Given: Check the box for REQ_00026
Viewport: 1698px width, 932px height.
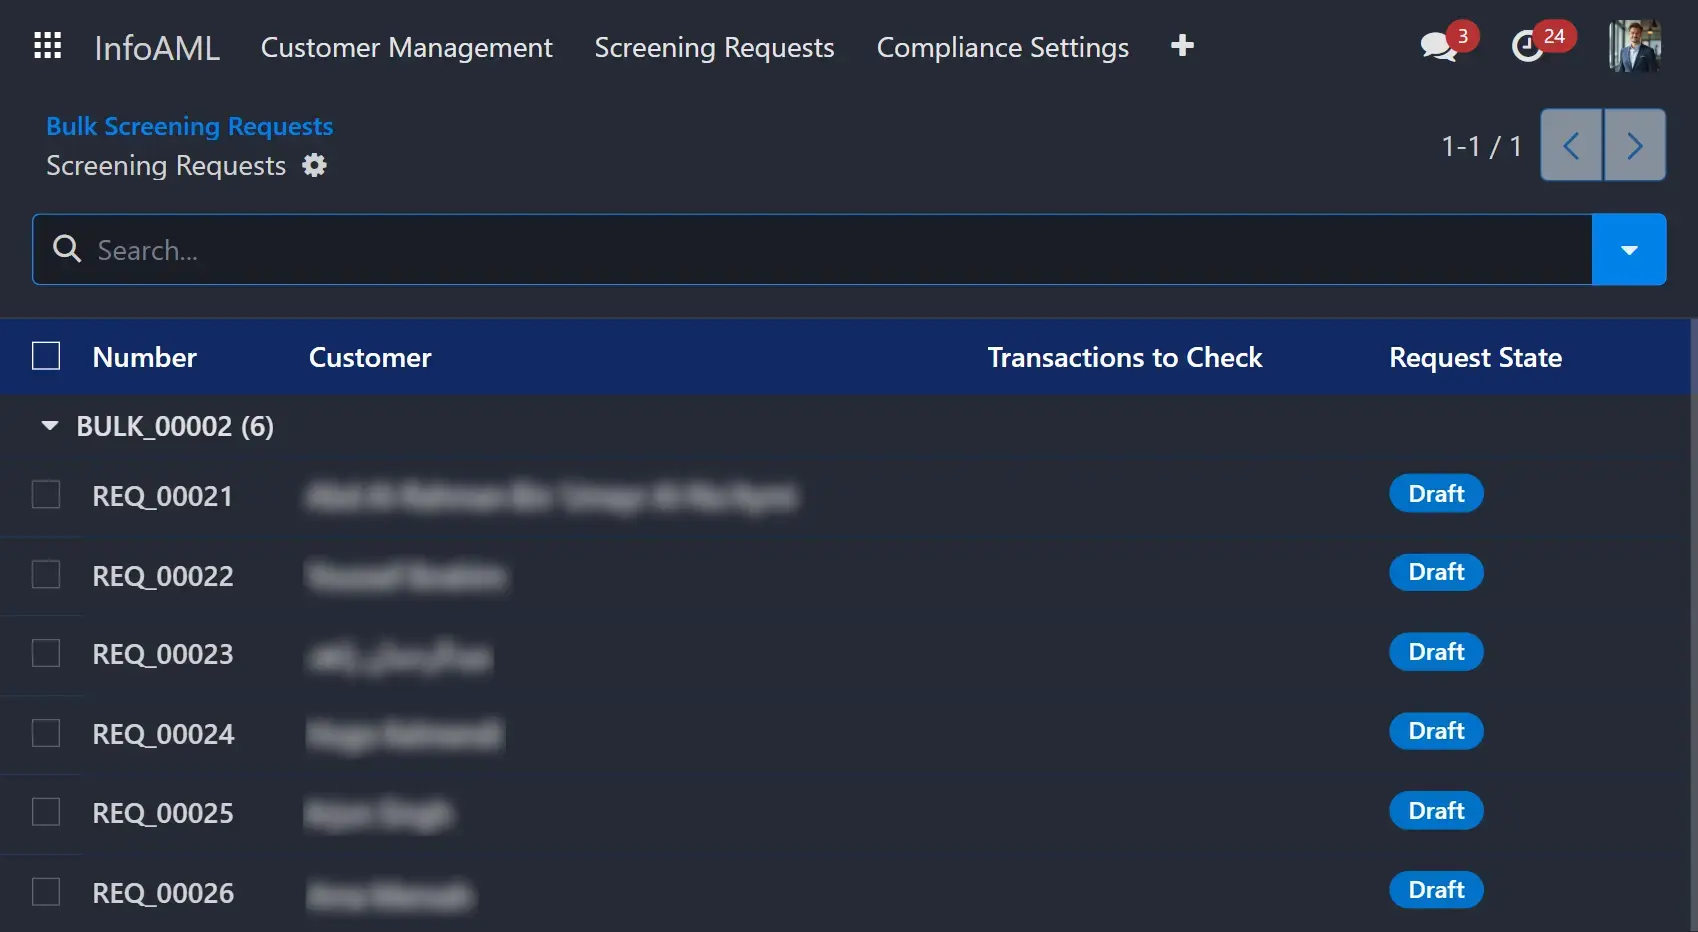Looking at the screenshot, I should [x=46, y=891].
